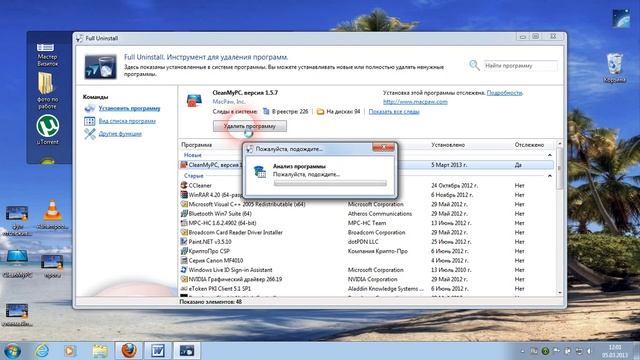Select eToken PKI Client 5.1 SP1 row
This screenshot has height=360, width=640.
tap(367, 289)
